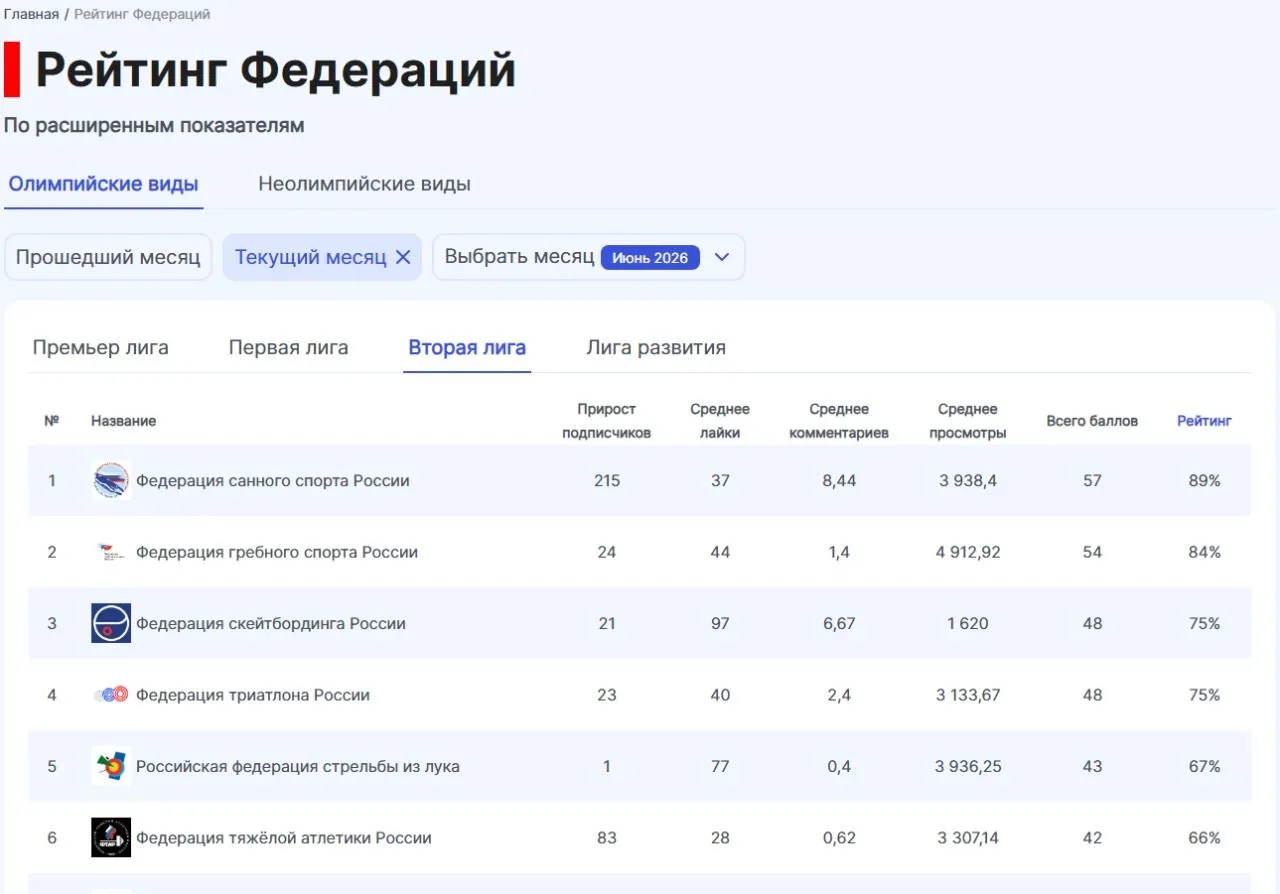
Task: Click total points value 57
Action: (x=1092, y=481)
